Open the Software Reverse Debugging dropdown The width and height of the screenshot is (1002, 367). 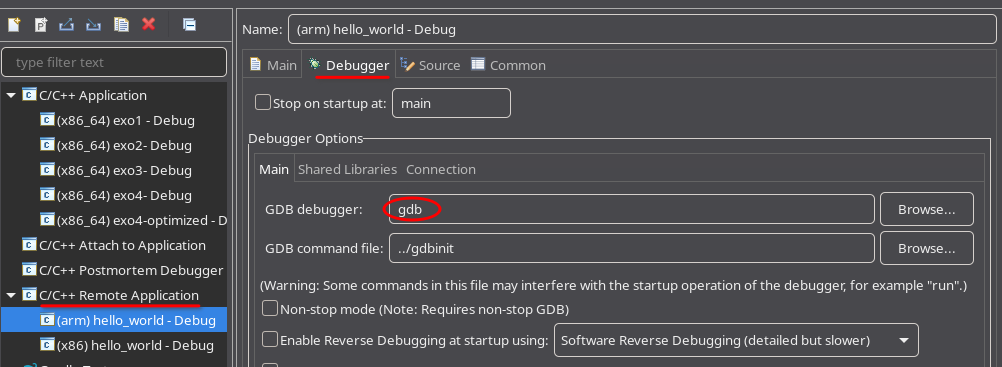(736, 340)
